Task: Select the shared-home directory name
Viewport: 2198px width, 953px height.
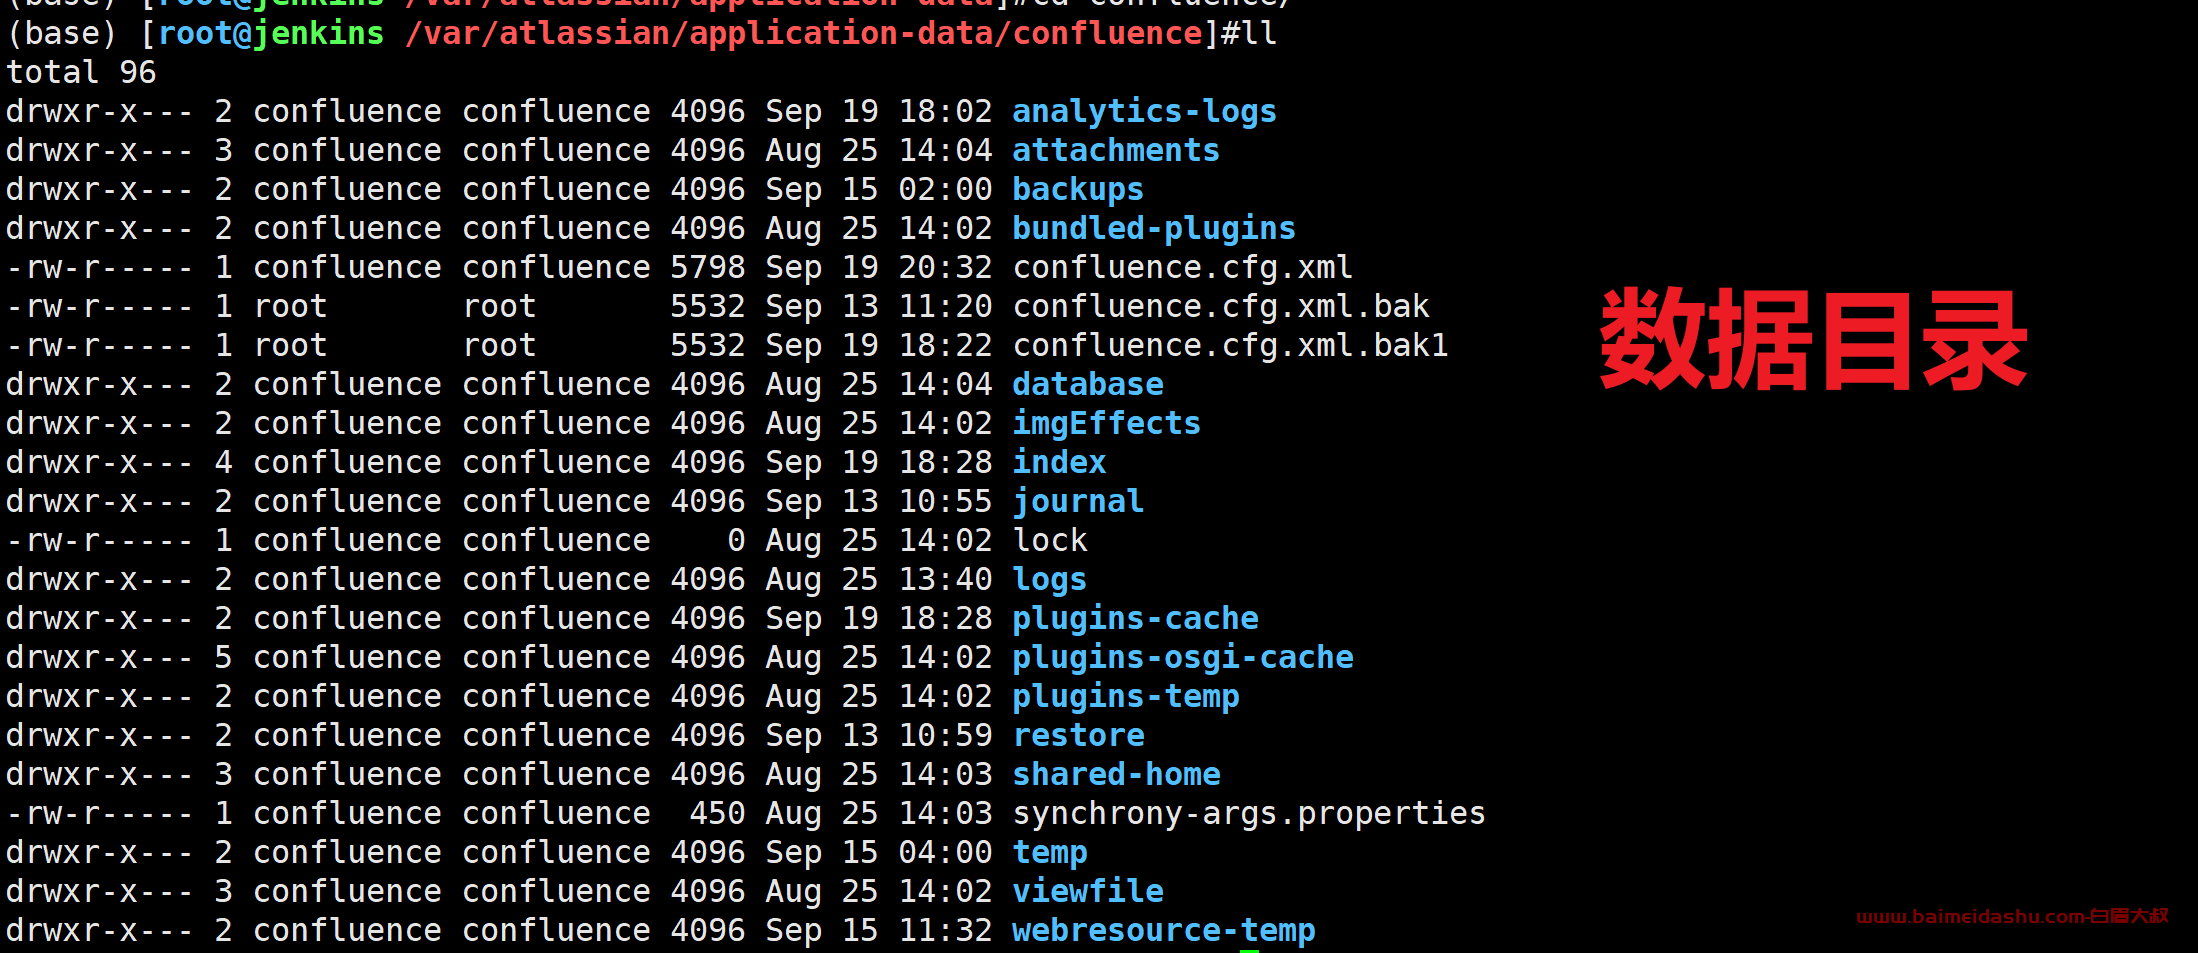Action: (x=1116, y=775)
